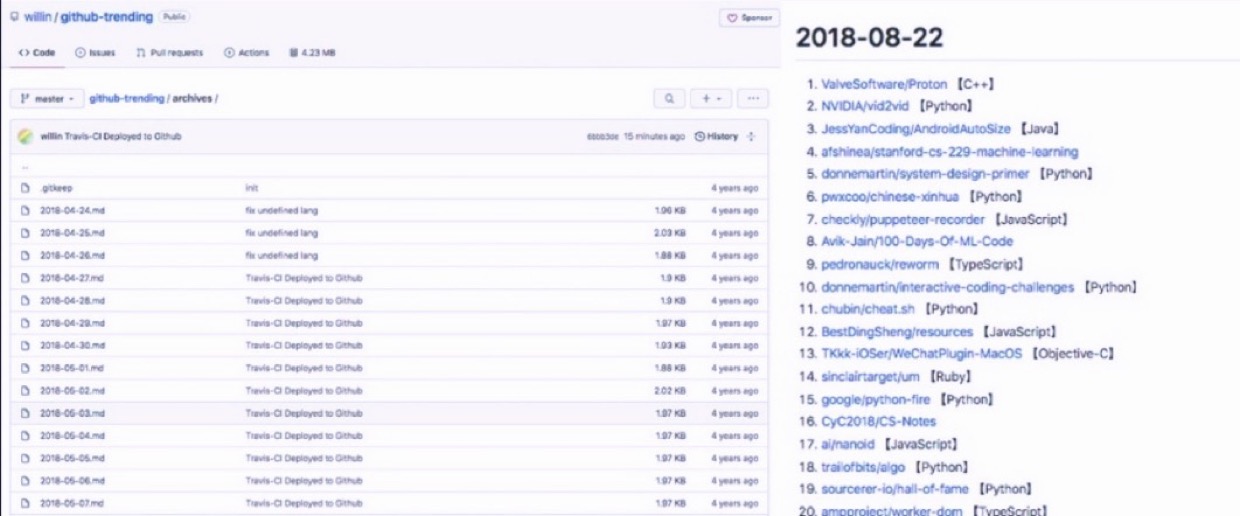
Task: Open the Actions tab
Action: 246,53
